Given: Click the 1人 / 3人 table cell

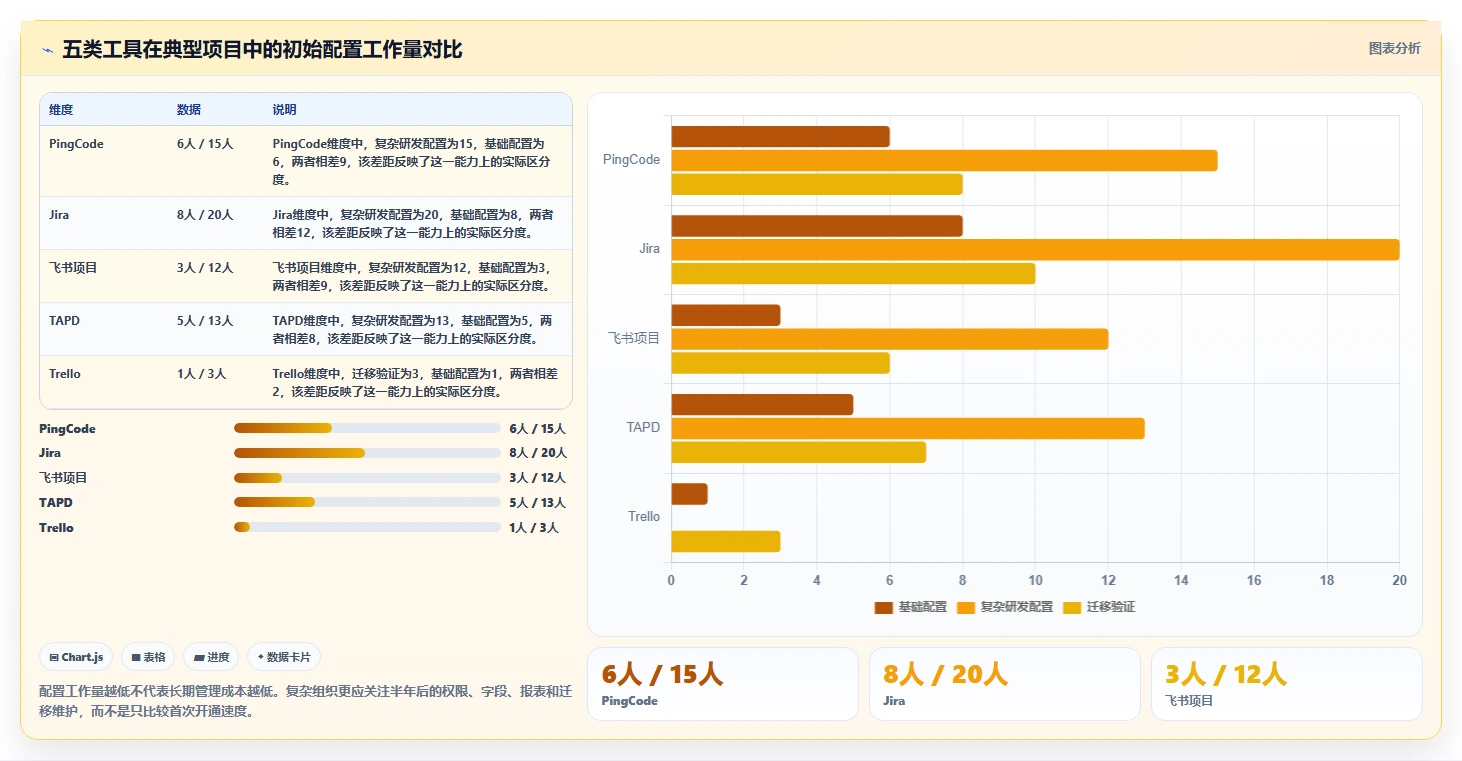Looking at the screenshot, I should [202, 374].
